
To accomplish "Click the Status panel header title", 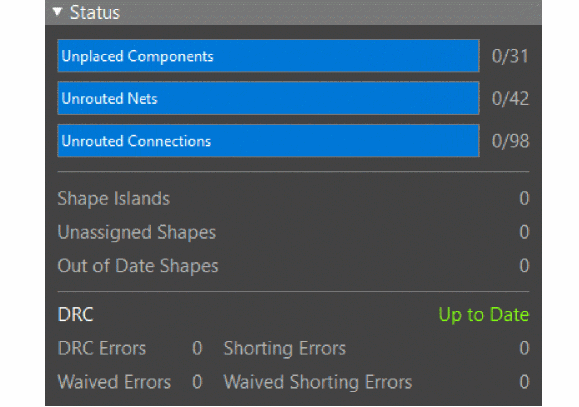I will pos(95,13).
